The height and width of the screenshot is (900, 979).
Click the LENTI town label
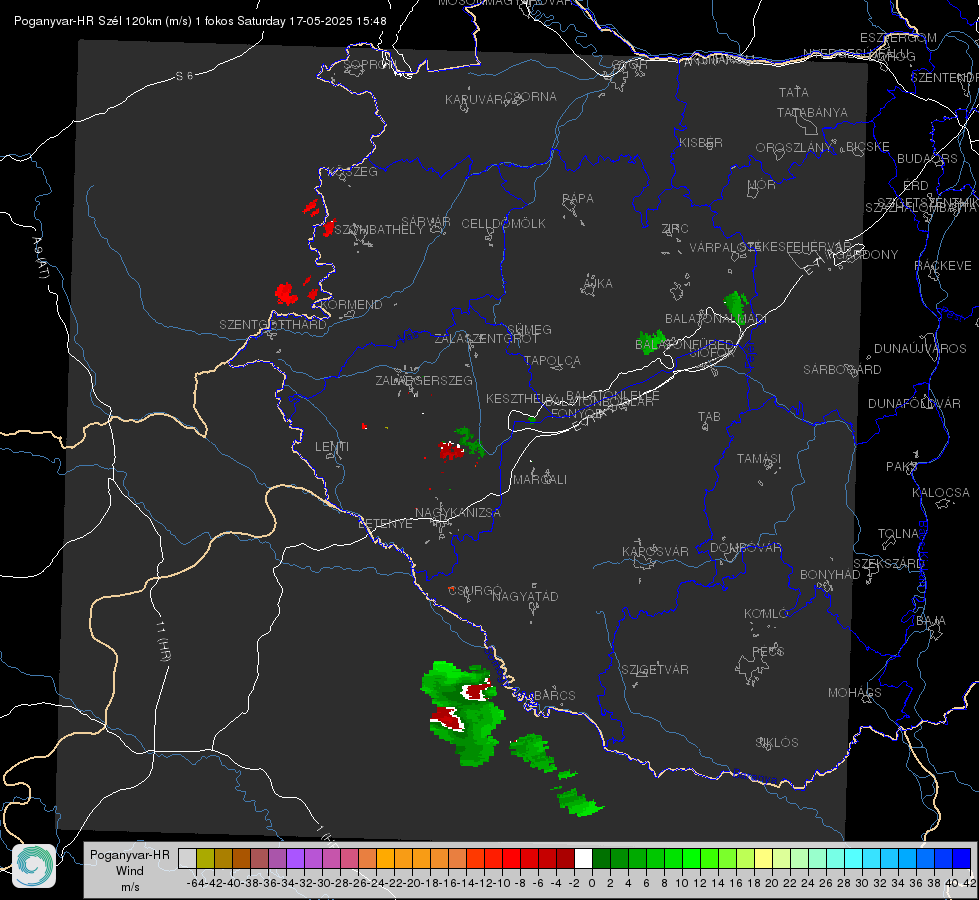(x=332, y=447)
